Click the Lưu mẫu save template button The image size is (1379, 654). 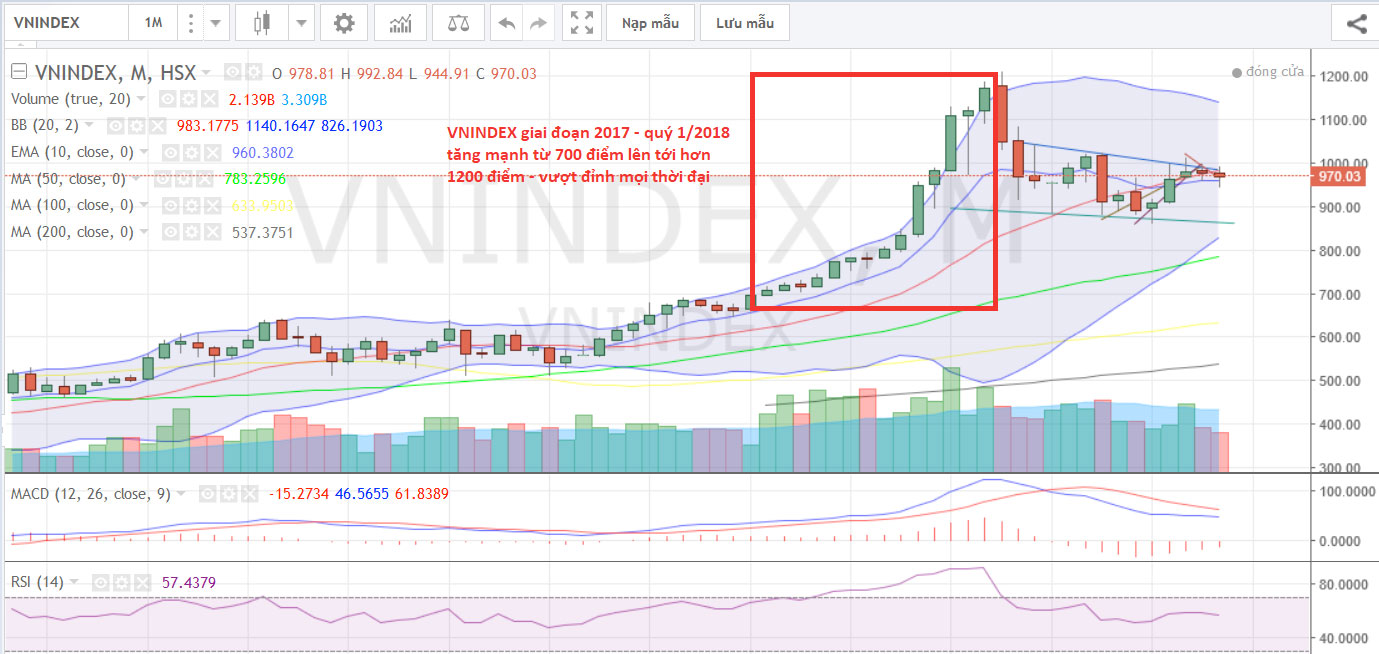click(745, 22)
